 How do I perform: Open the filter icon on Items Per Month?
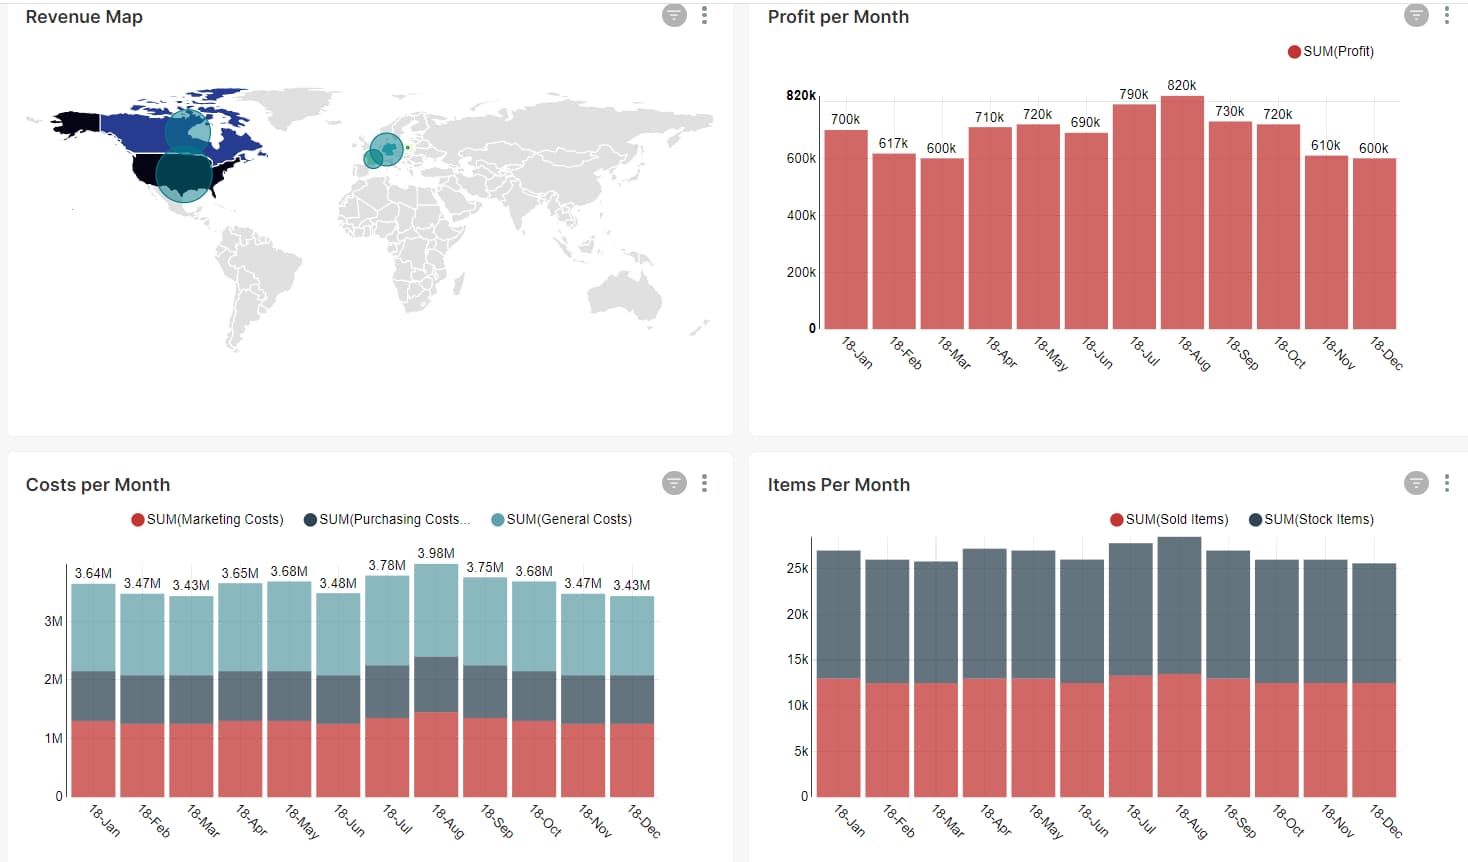1416,483
